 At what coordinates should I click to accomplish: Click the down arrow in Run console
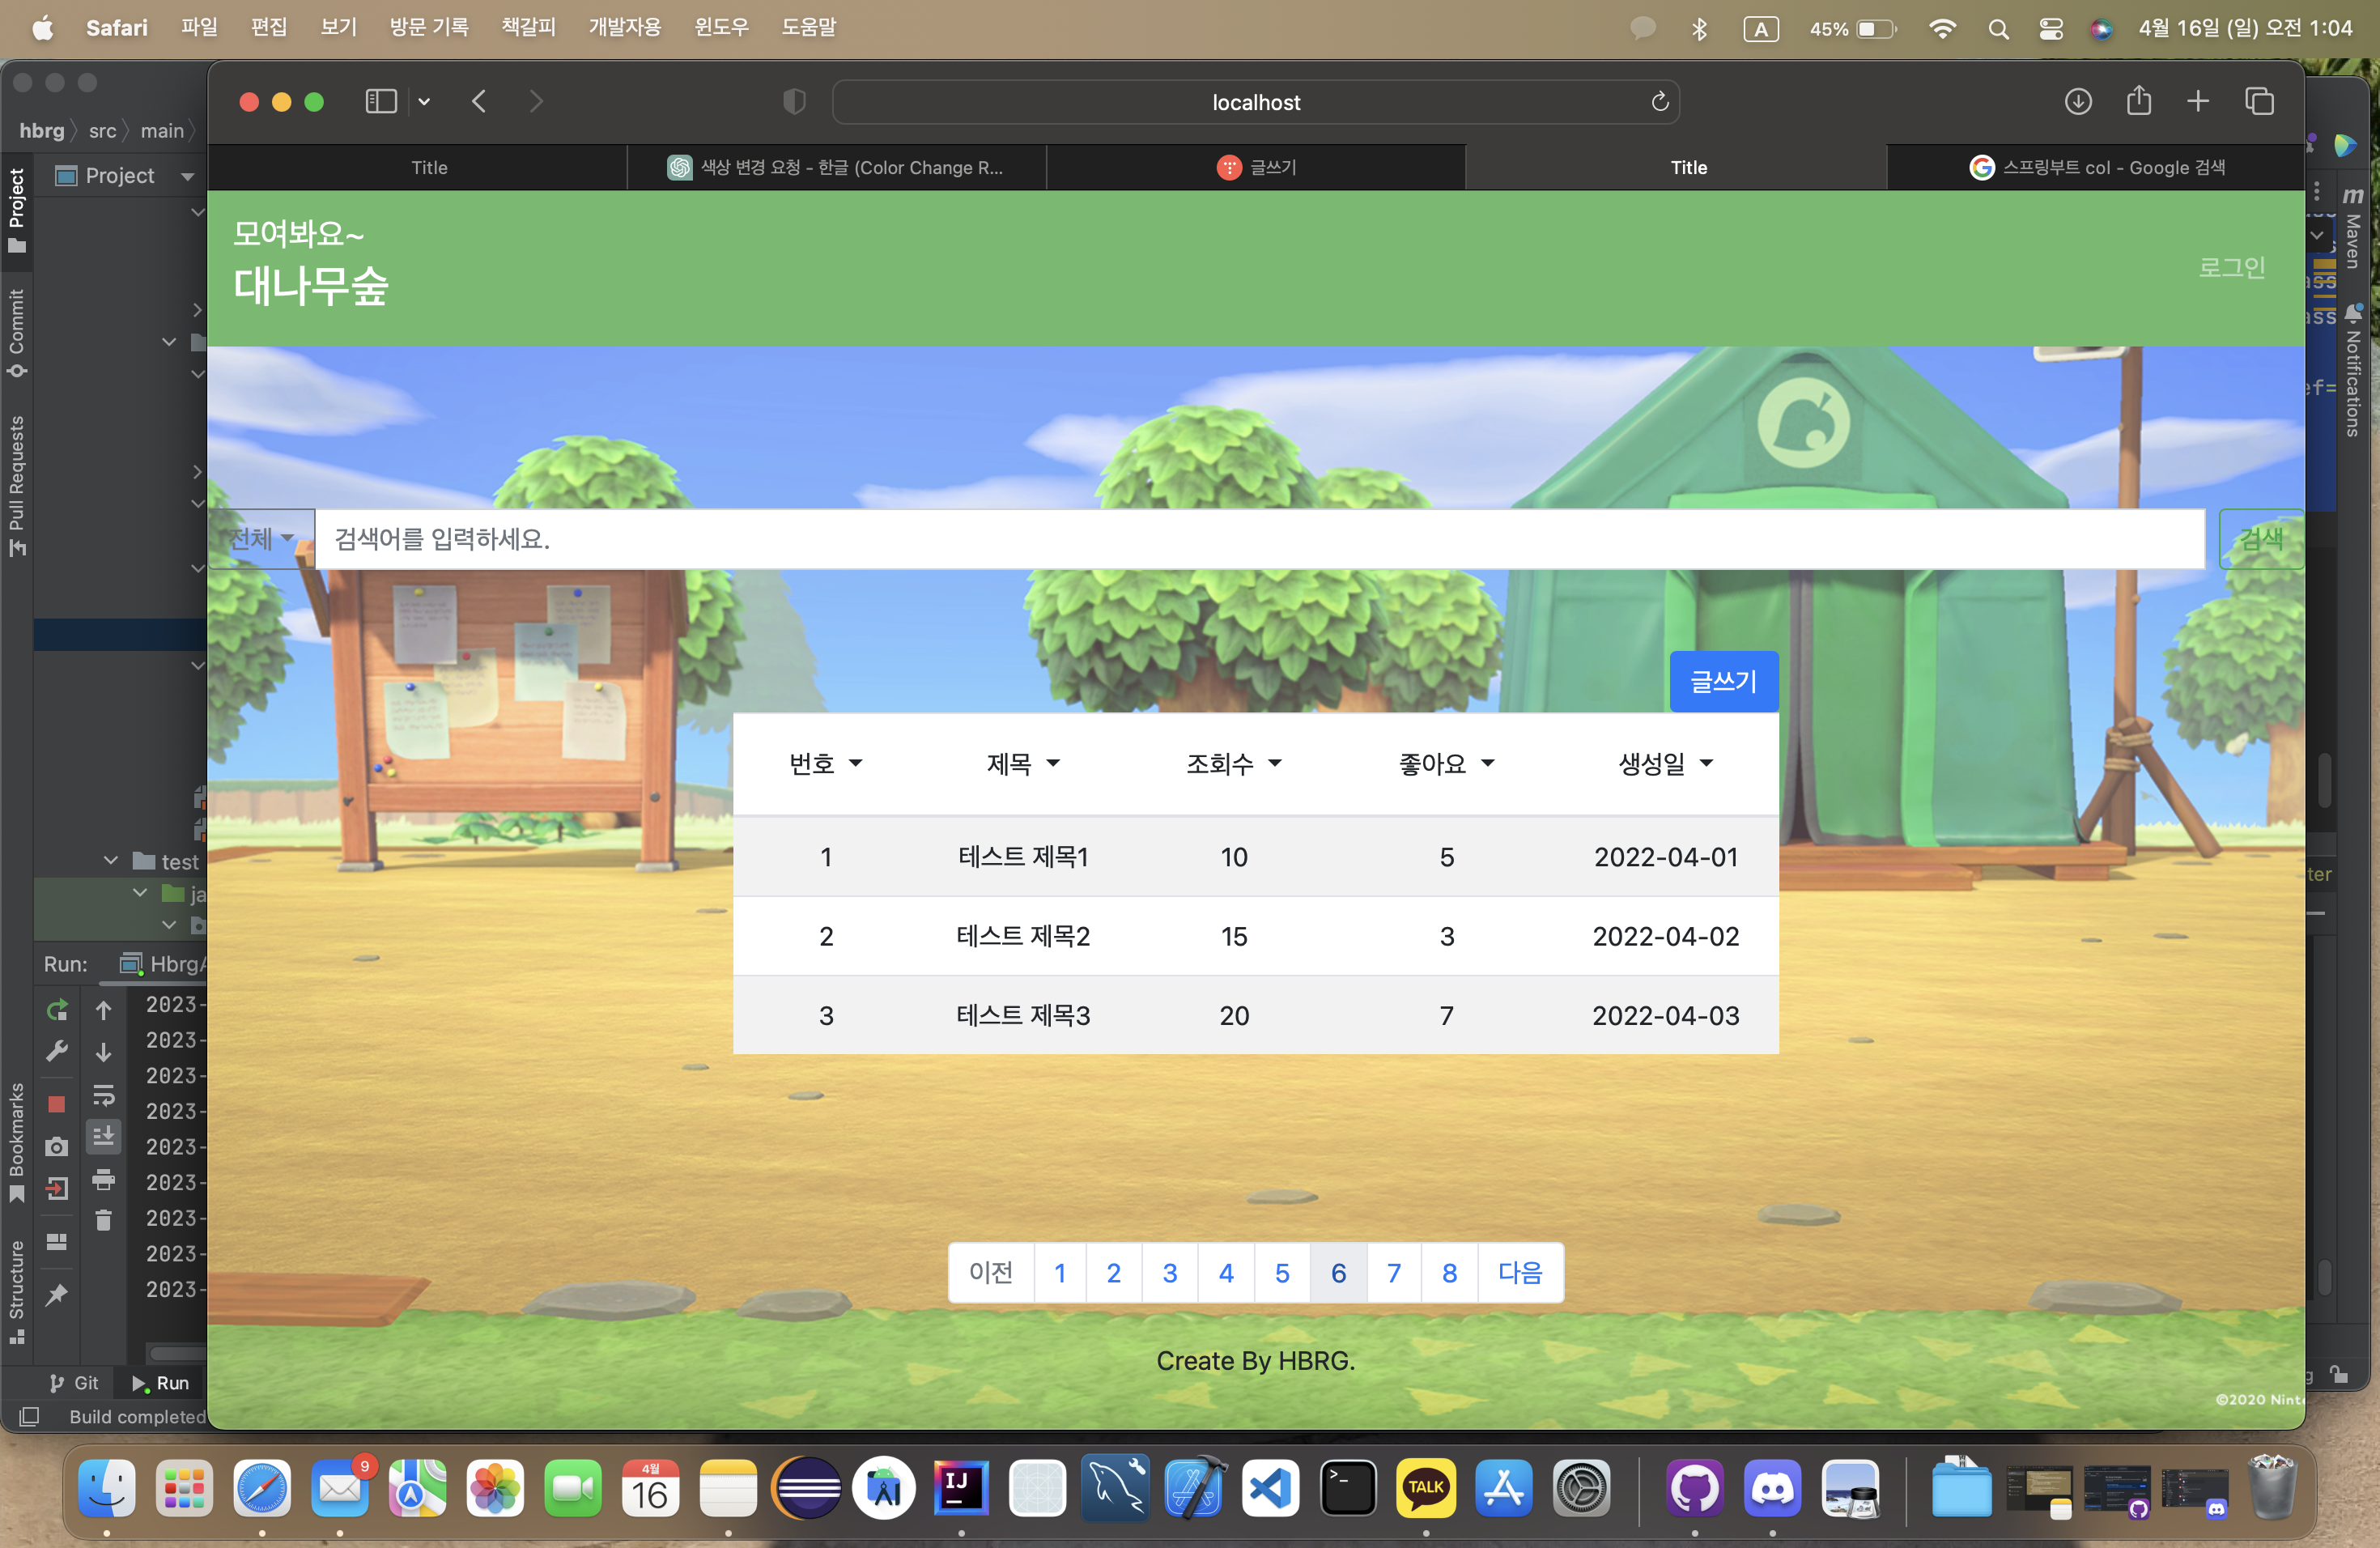tap(103, 1052)
